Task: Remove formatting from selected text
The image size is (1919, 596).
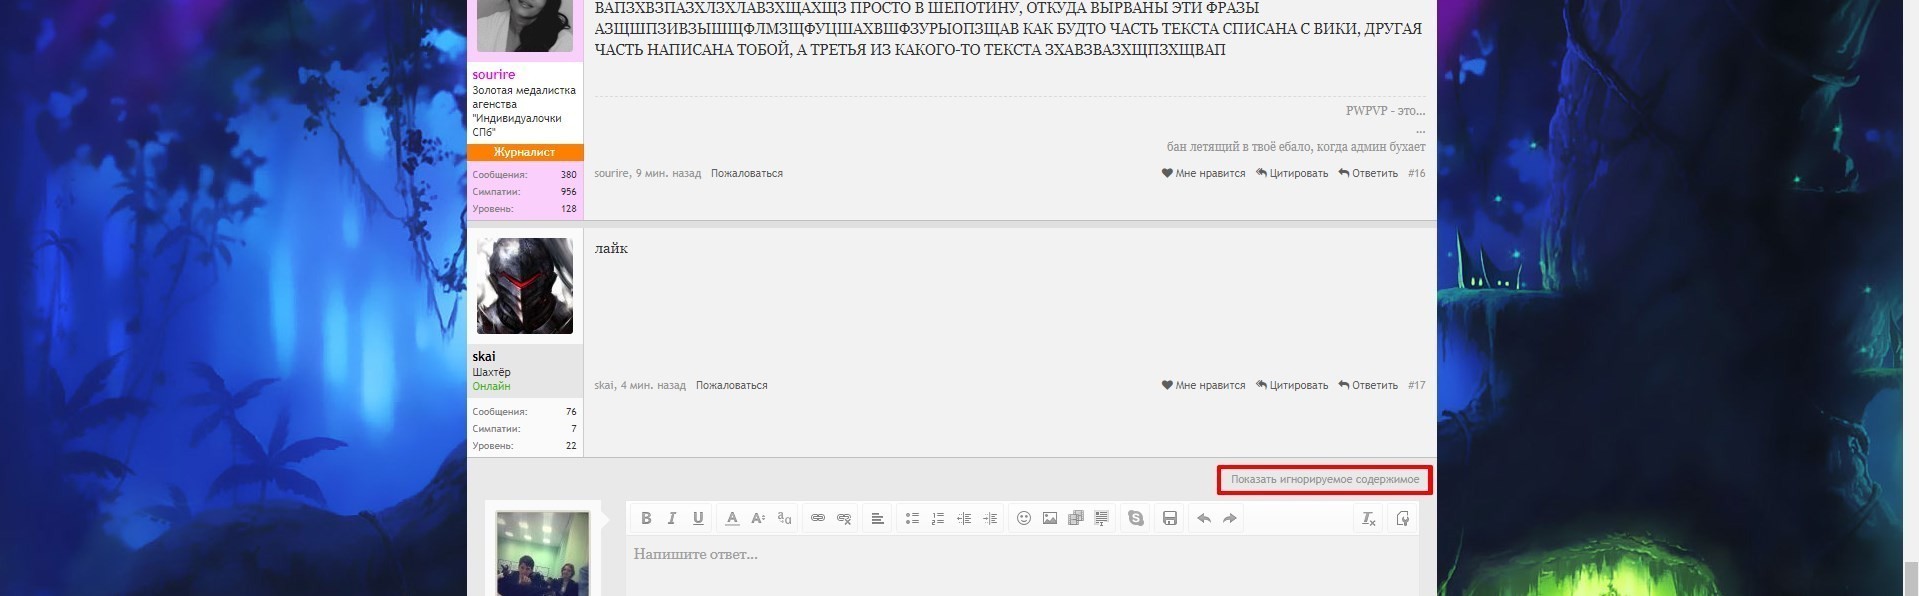Action: pyautogui.click(x=1369, y=518)
